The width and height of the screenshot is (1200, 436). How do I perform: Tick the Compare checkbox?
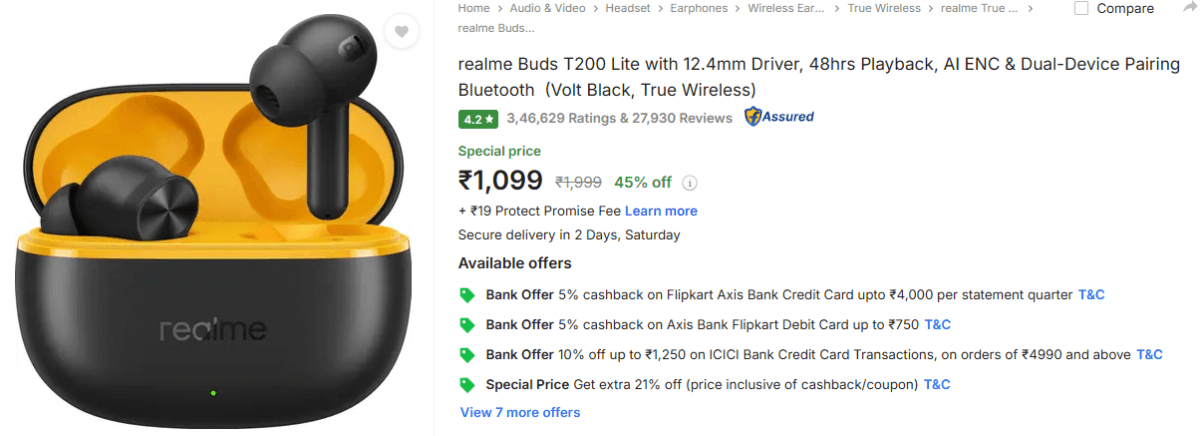click(x=1081, y=9)
